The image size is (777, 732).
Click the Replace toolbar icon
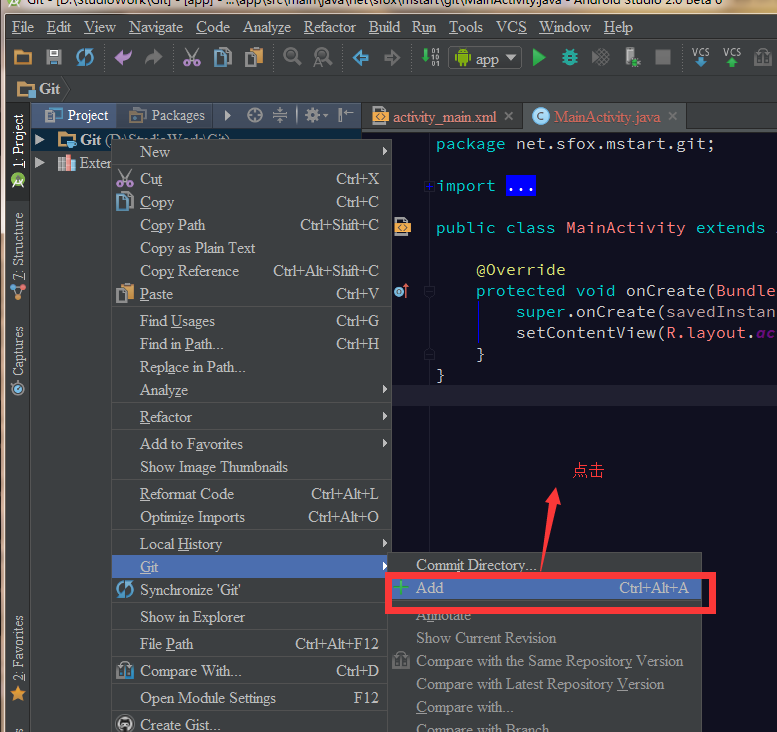pyautogui.click(x=323, y=57)
